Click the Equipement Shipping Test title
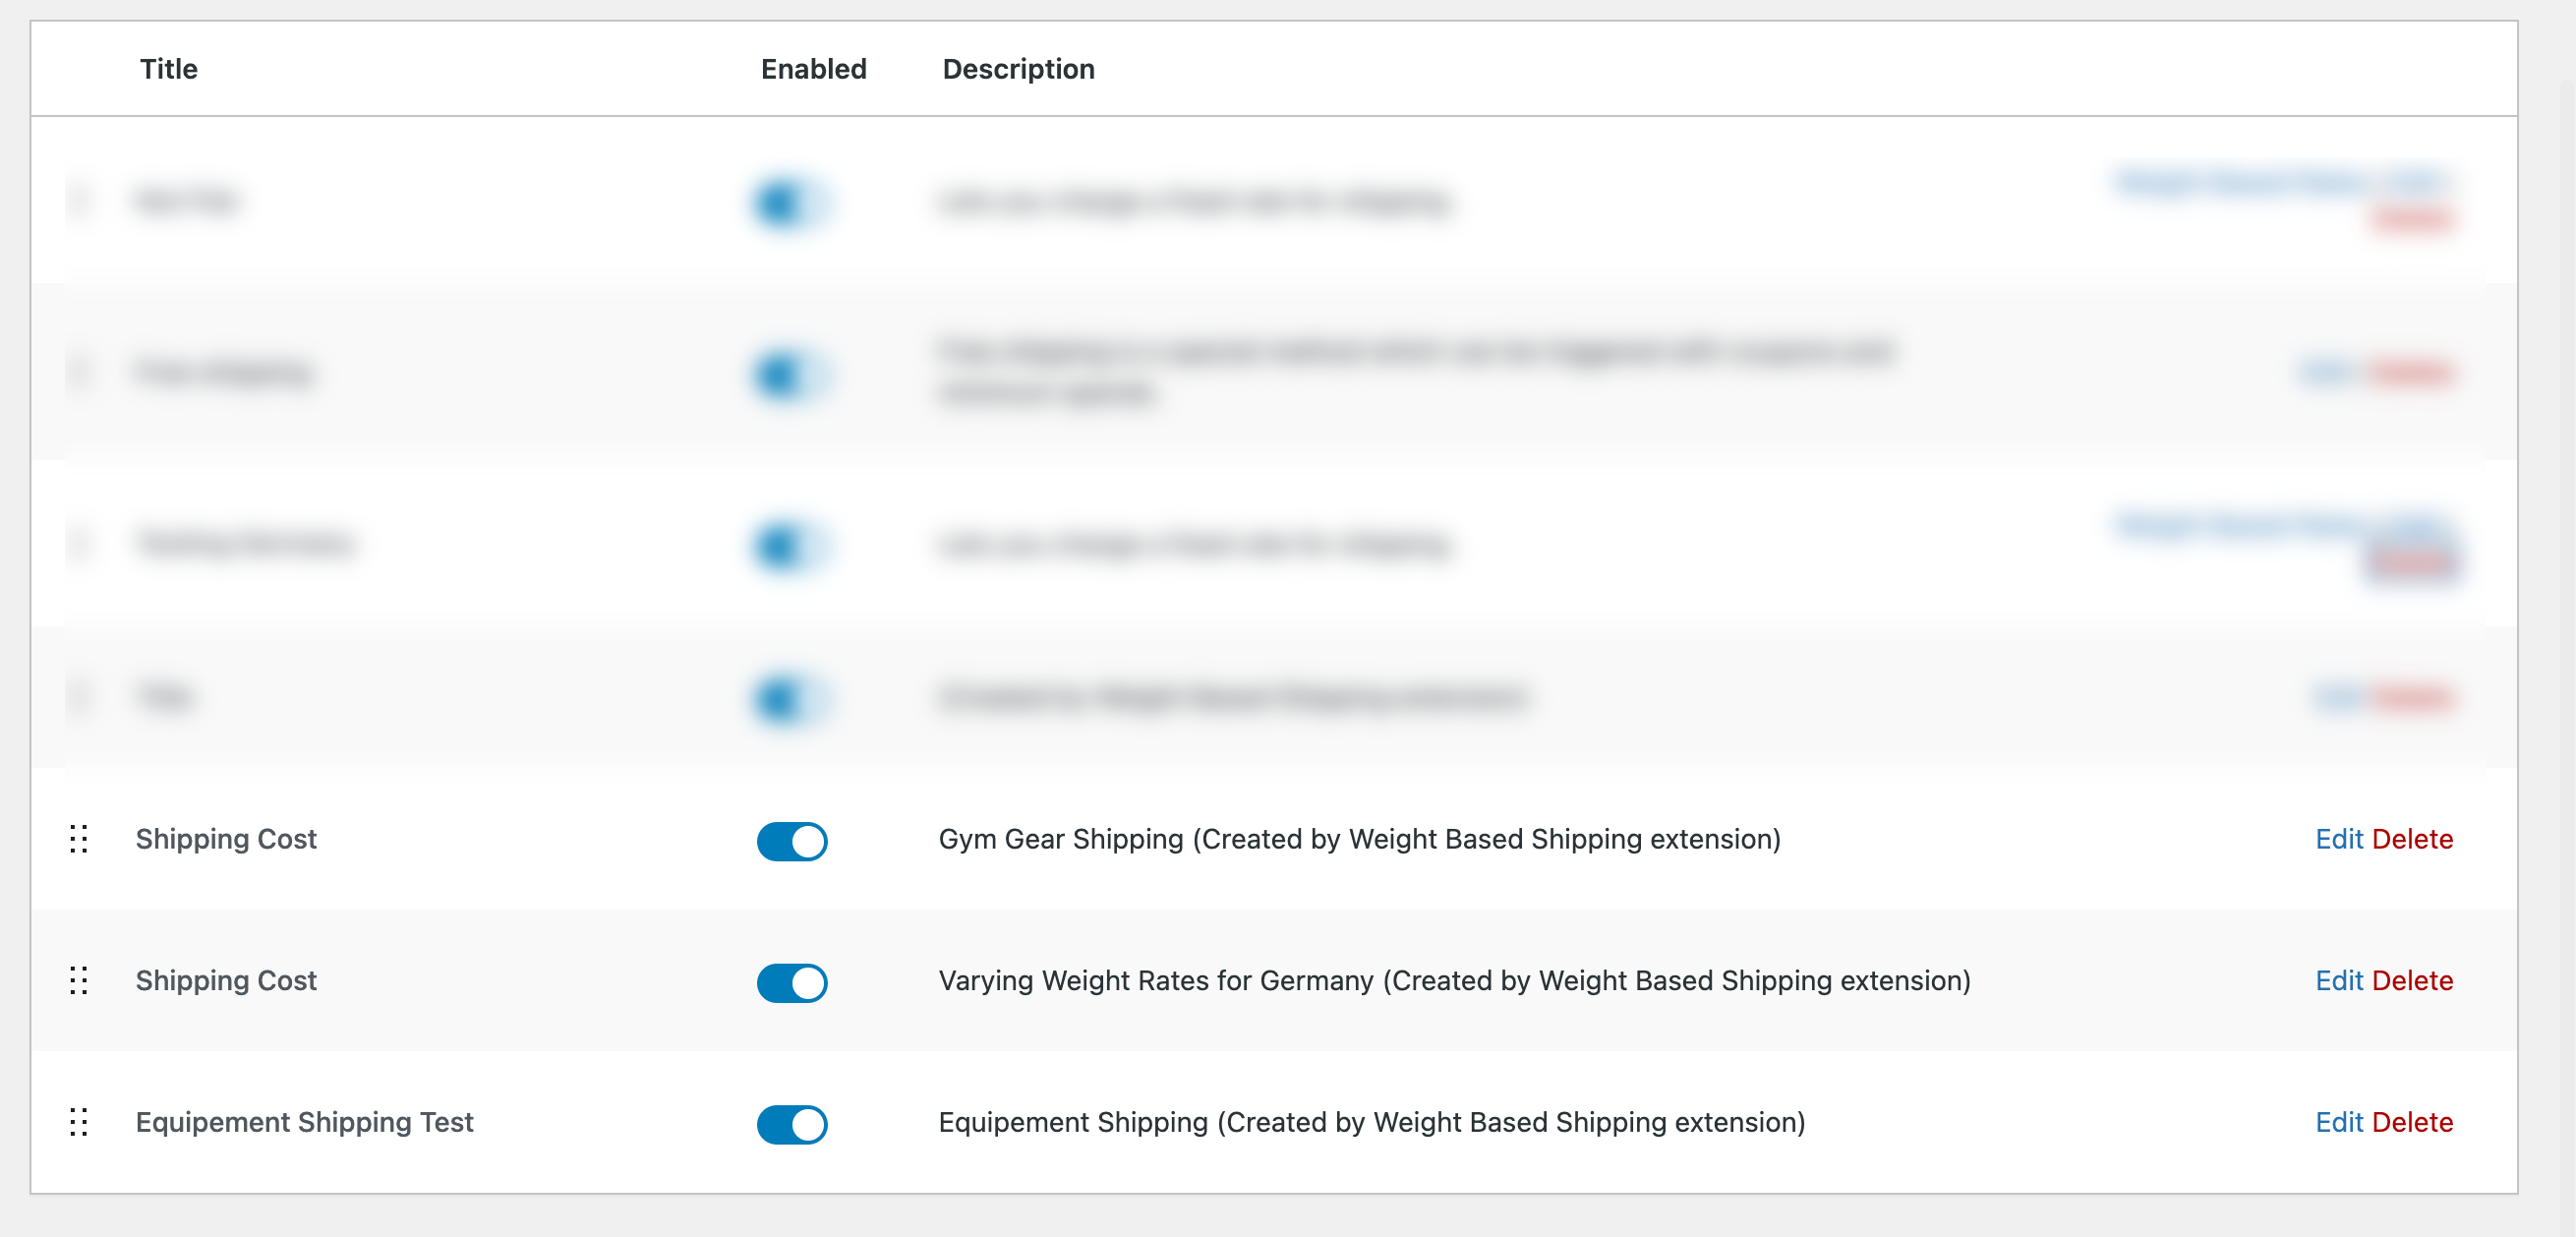 [x=304, y=1122]
